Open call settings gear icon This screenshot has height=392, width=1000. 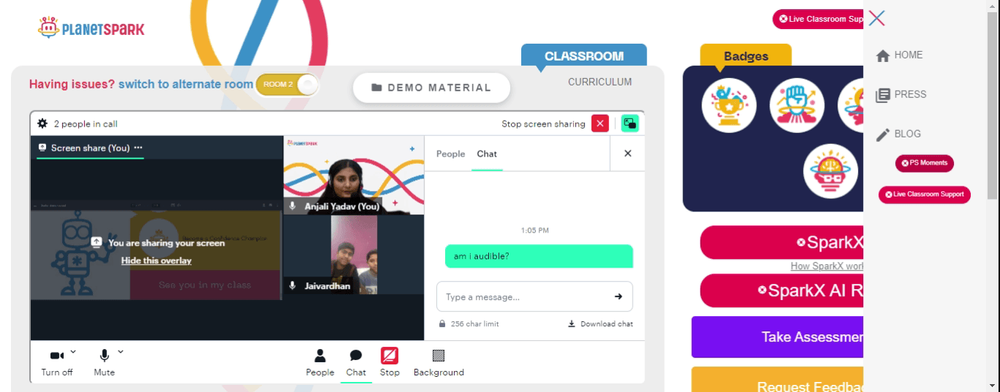coord(42,124)
